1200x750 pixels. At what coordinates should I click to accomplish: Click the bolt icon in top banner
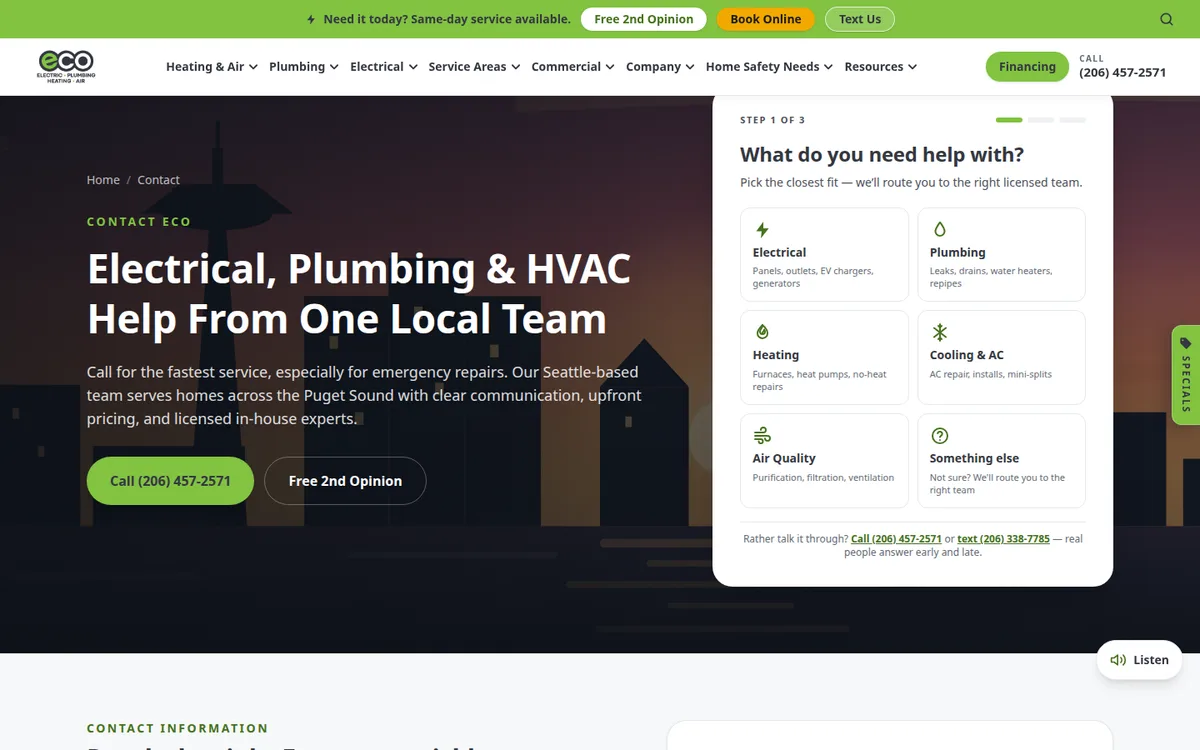click(x=311, y=19)
